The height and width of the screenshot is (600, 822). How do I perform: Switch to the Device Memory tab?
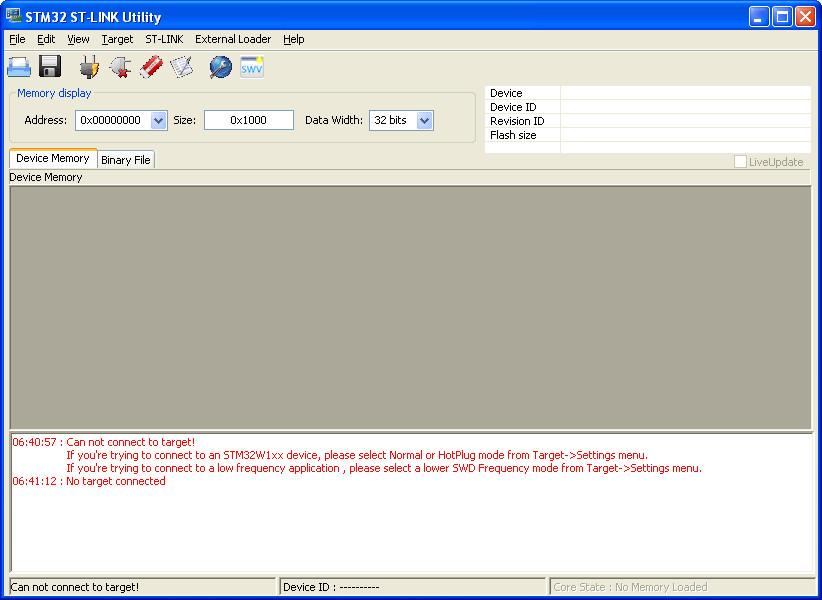(x=53, y=158)
